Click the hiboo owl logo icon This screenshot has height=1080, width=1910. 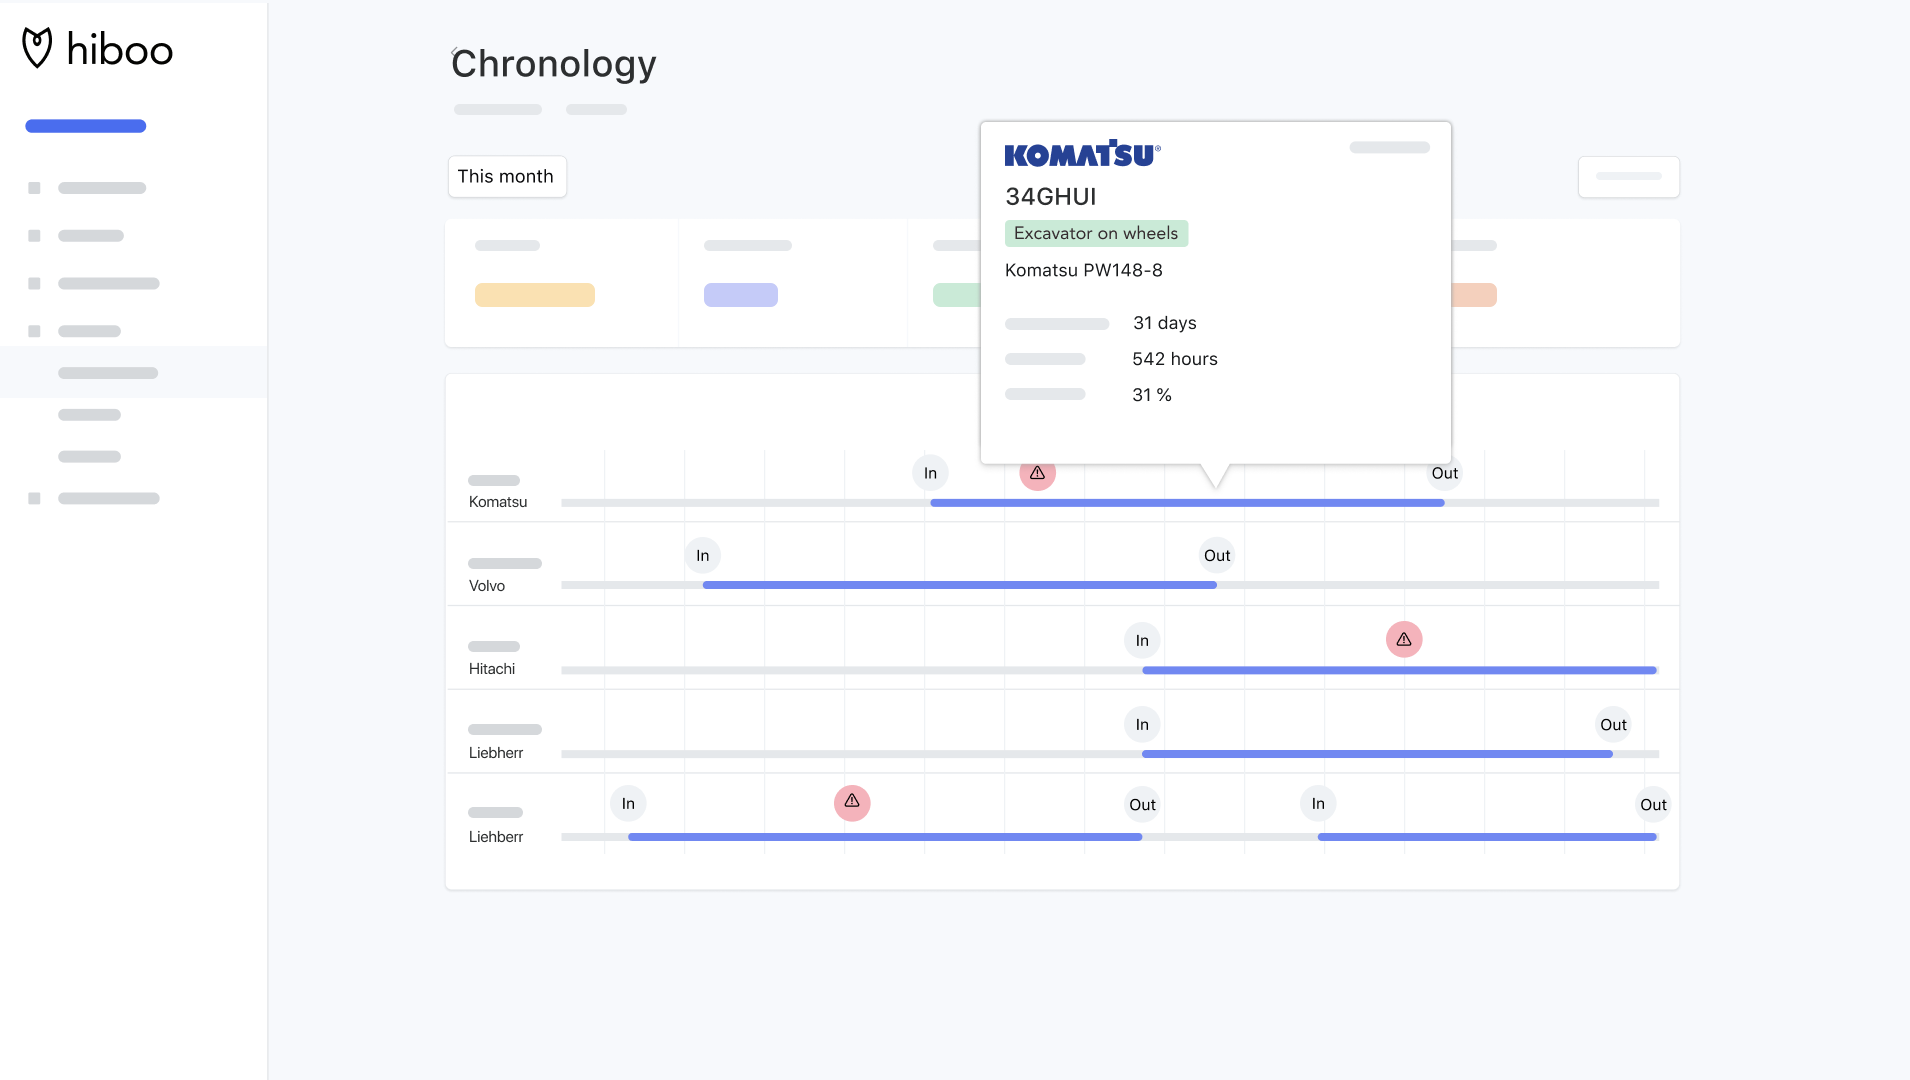tap(37, 48)
